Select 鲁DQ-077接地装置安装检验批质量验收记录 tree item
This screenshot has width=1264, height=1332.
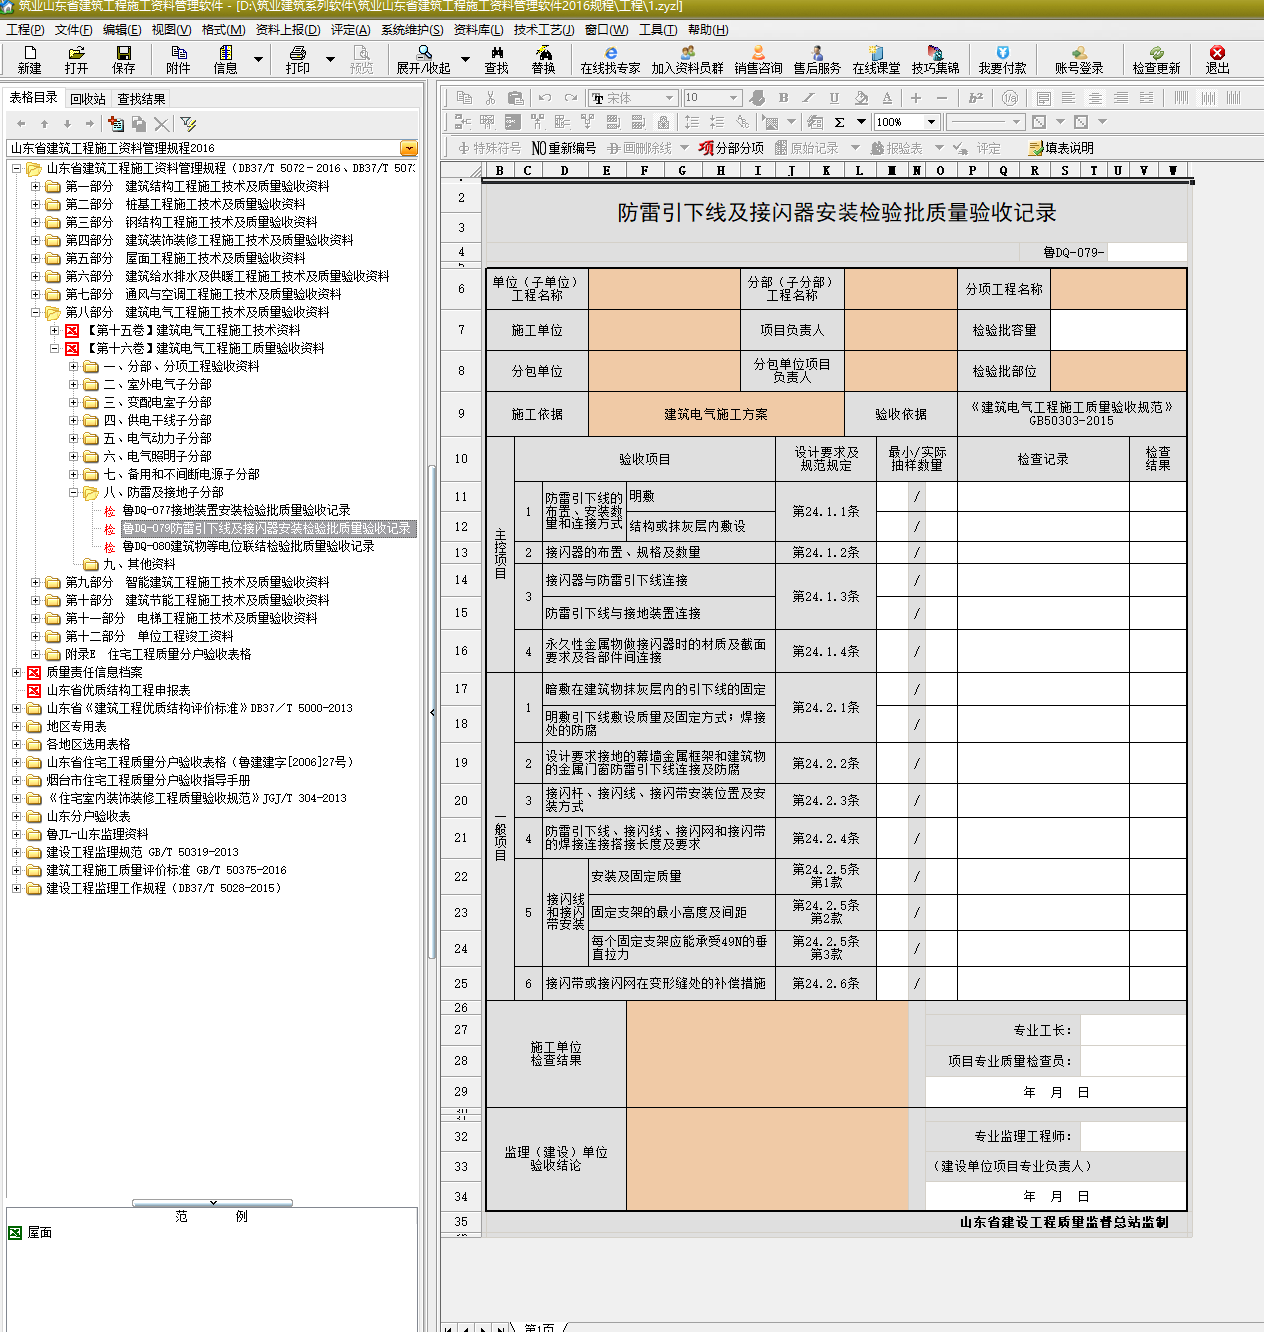[x=236, y=511]
